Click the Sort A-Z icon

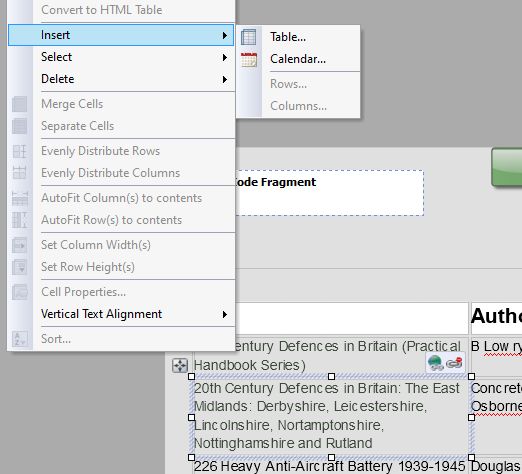[20, 339]
